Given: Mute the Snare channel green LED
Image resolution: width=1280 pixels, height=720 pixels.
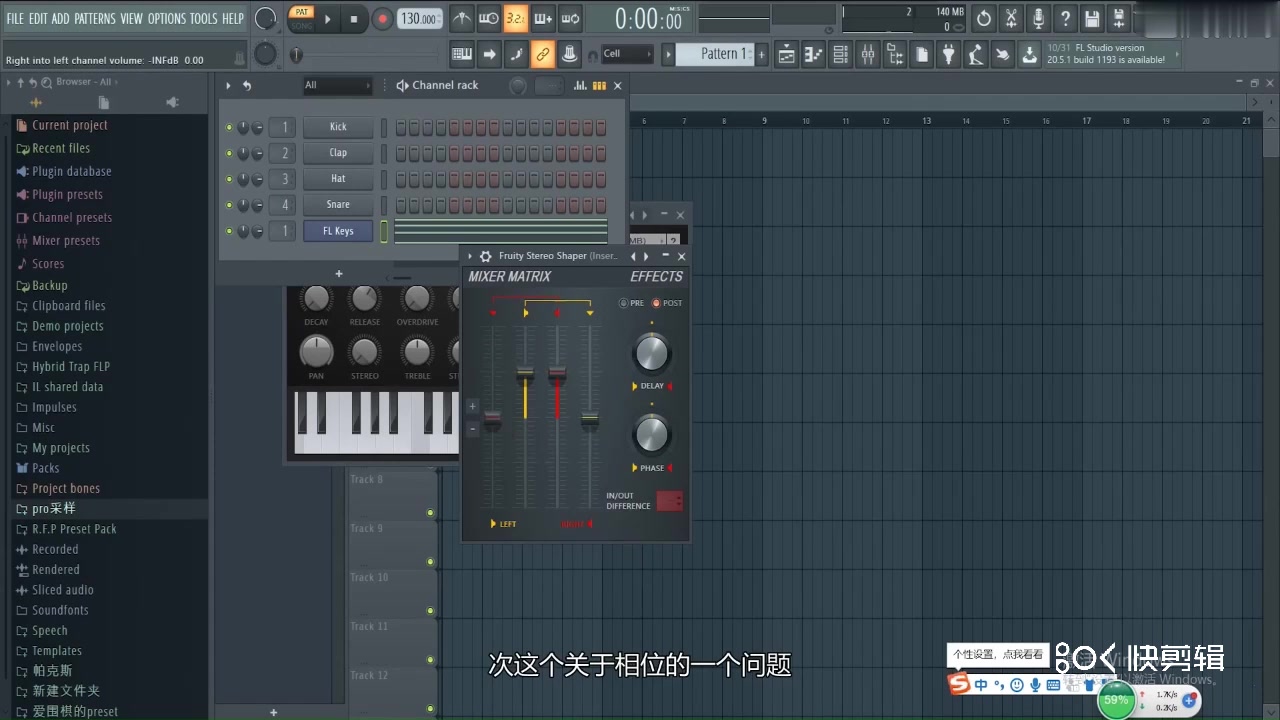Looking at the screenshot, I should pyautogui.click(x=229, y=205).
